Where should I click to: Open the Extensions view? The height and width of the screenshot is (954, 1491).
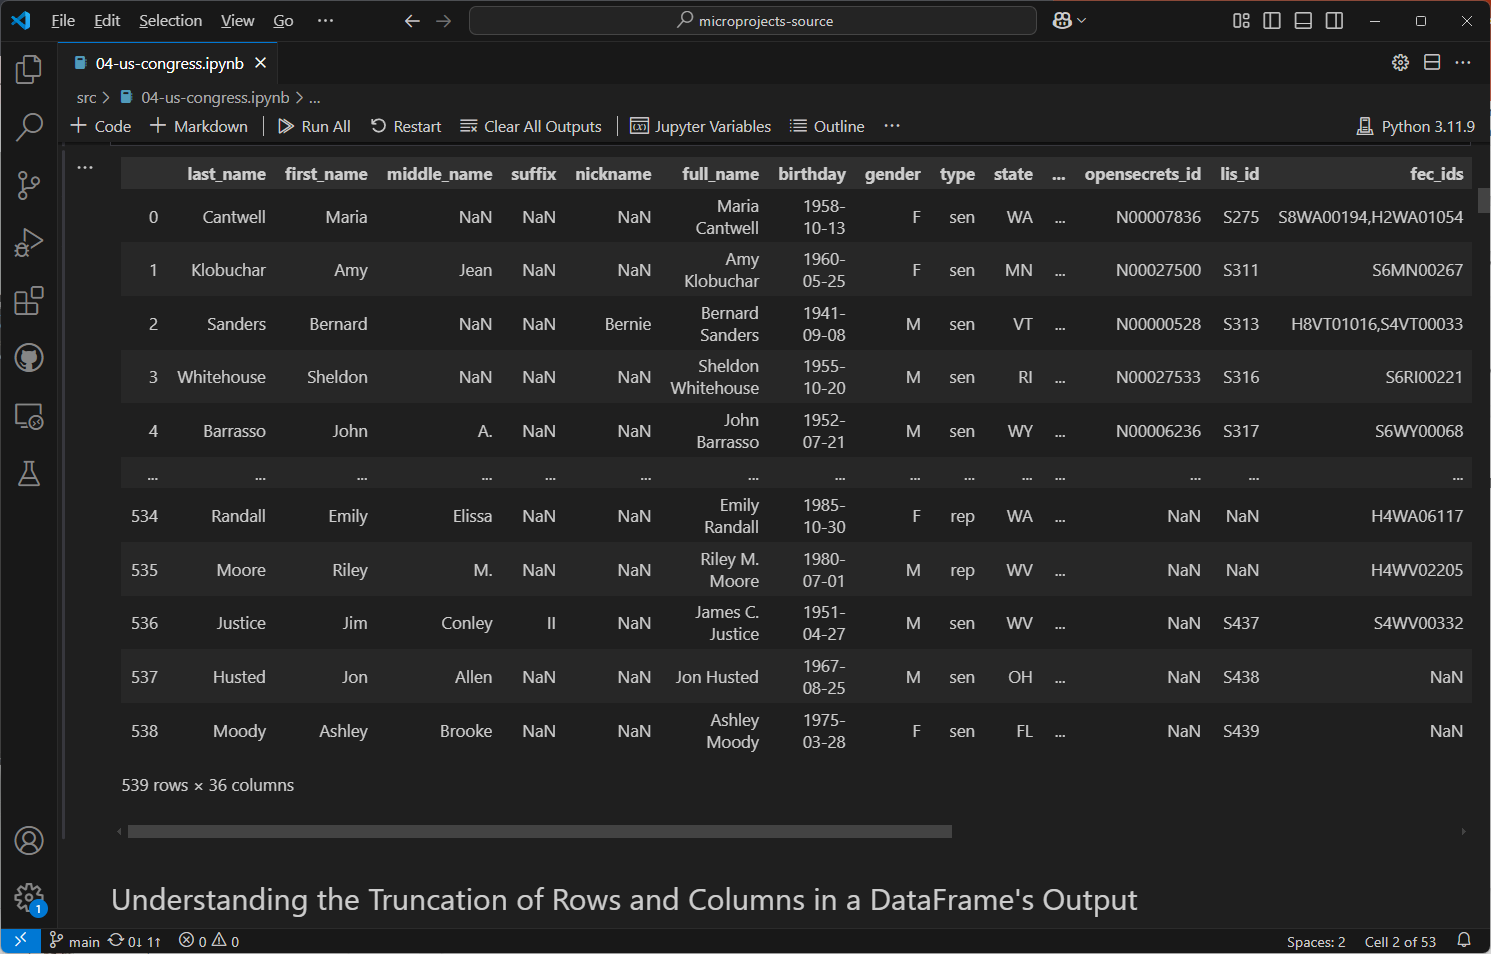coord(29,301)
